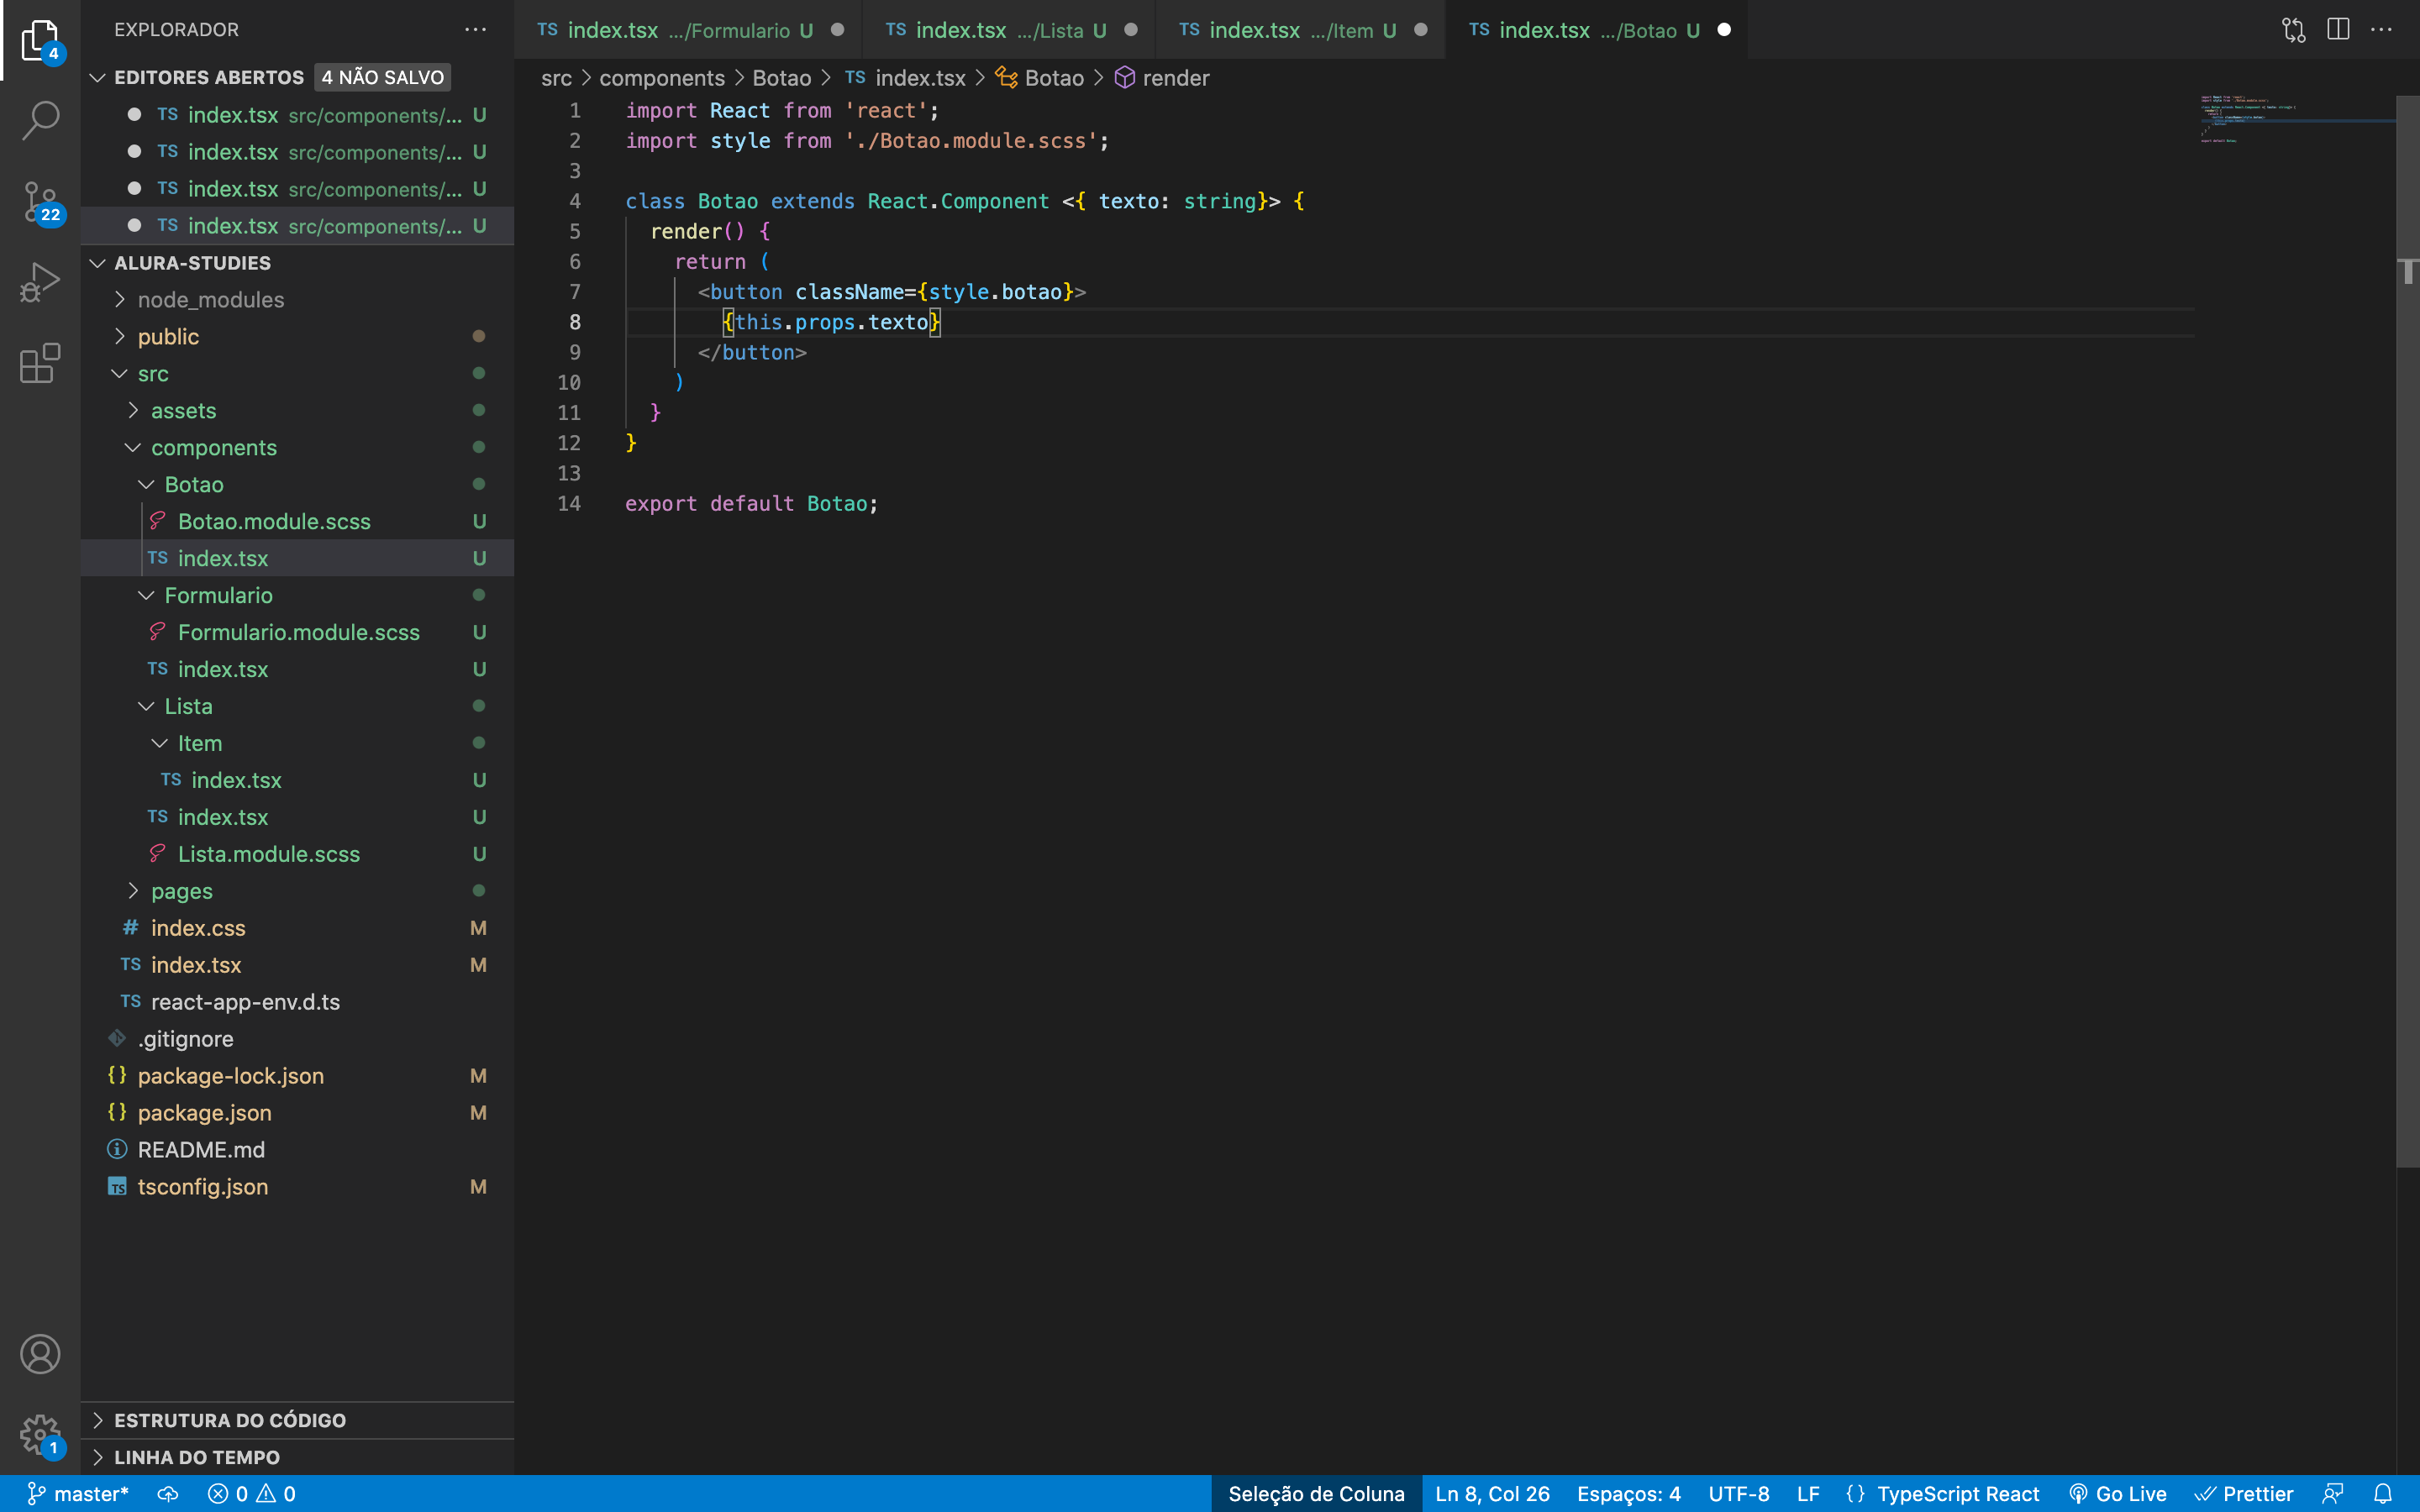This screenshot has height=1512, width=2420.
Task: Open the .gitignore file
Action: pos(298,1039)
